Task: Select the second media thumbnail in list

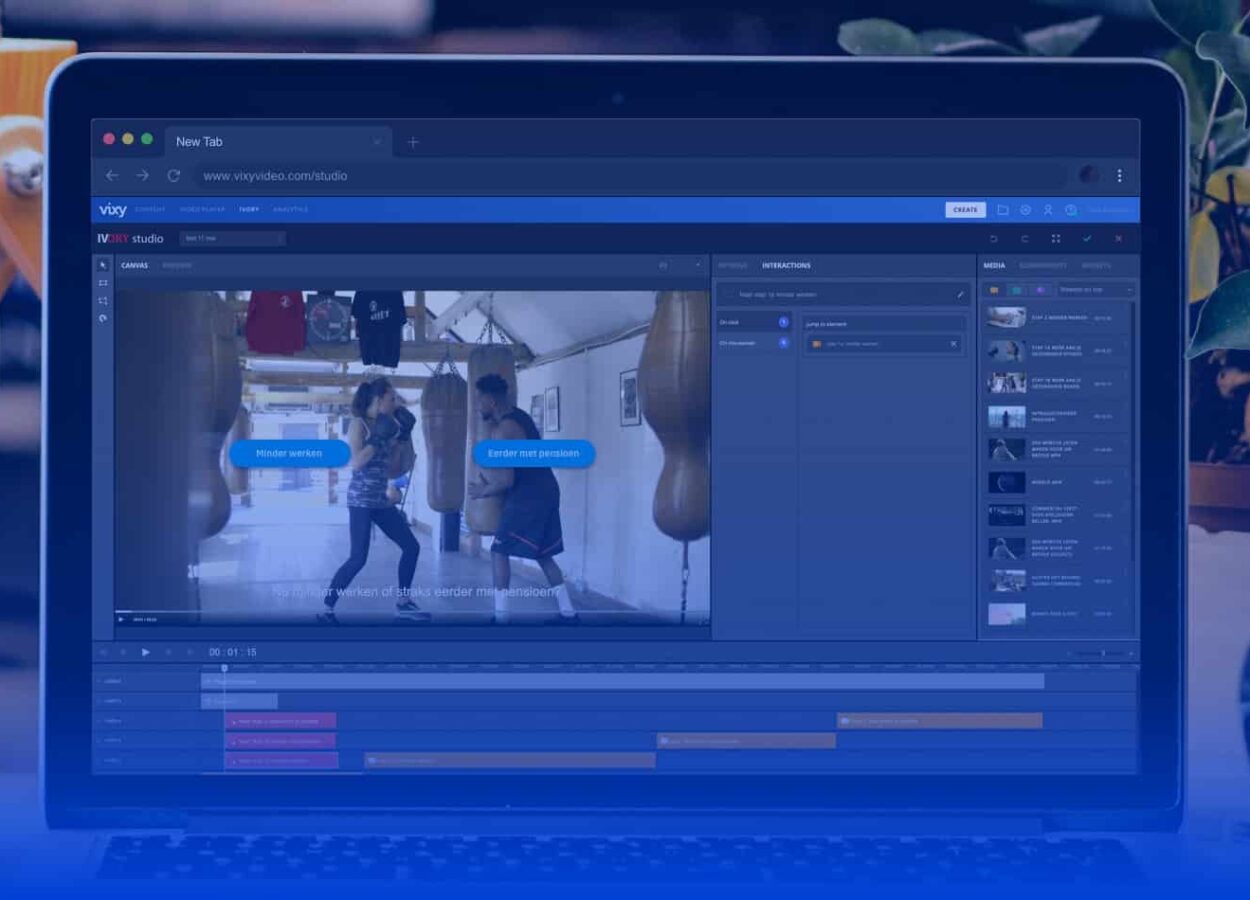Action: click(x=1006, y=350)
